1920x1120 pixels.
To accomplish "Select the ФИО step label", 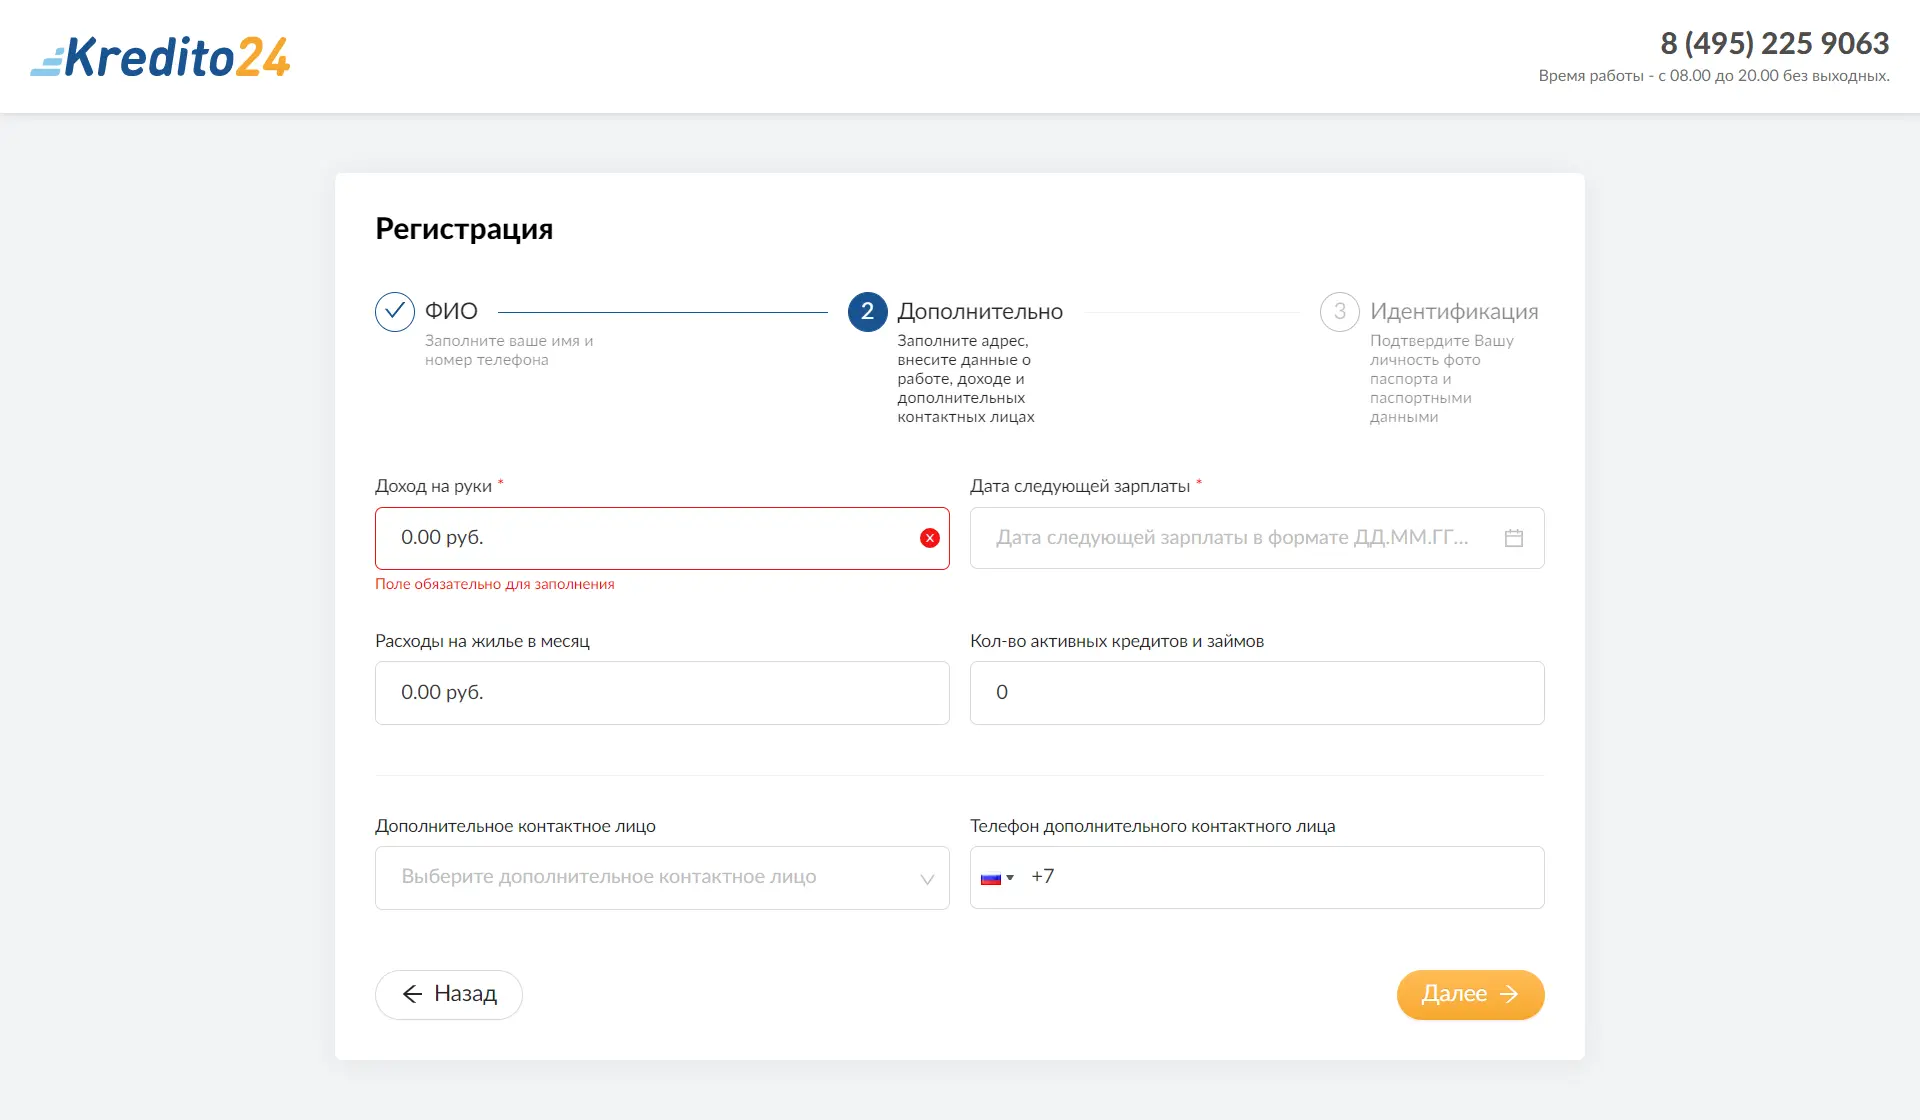I will pos(451,311).
